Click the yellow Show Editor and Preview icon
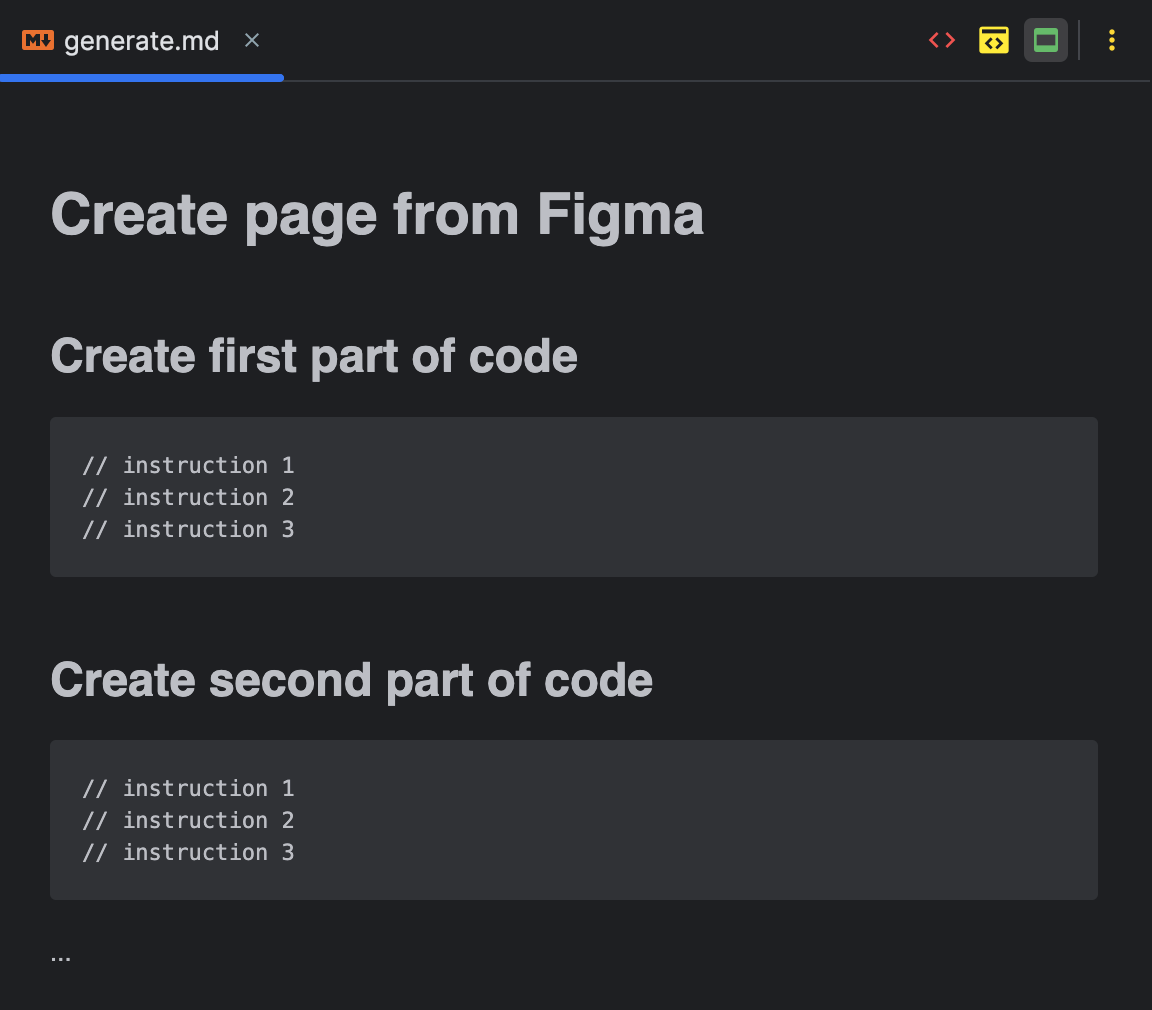This screenshot has height=1010, width=1152. point(993,40)
